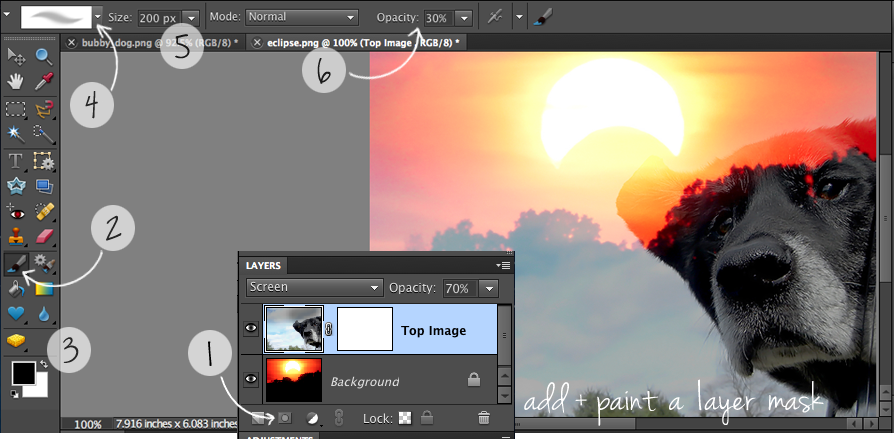894x439 pixels.
Task: Select the Paint Bucket tool
Action: pyautogui.click(x=15, y=289)
